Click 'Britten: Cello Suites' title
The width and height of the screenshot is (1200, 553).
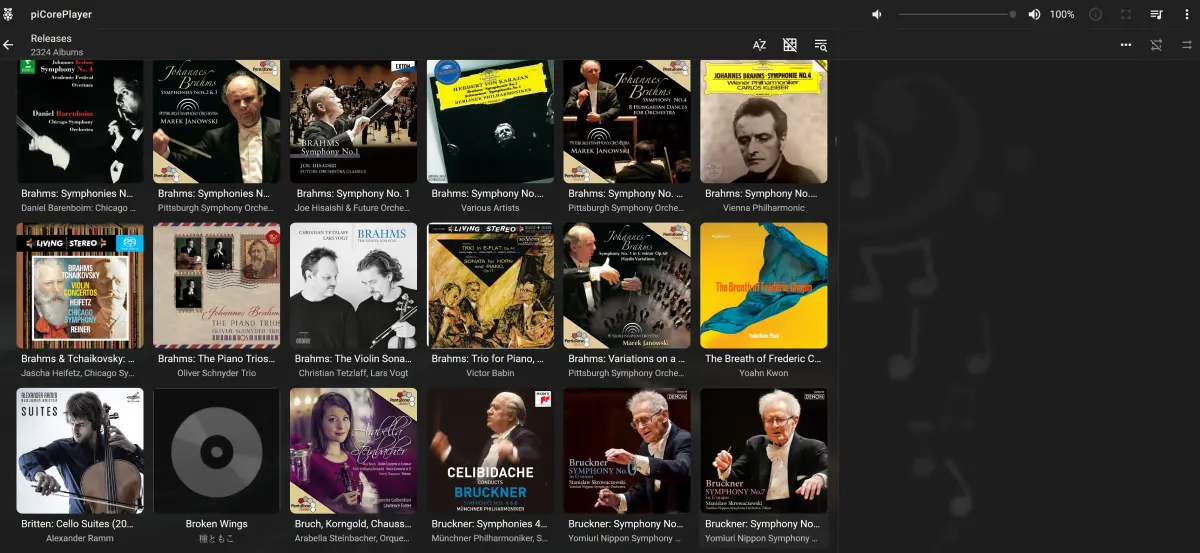tap(79, 524)
